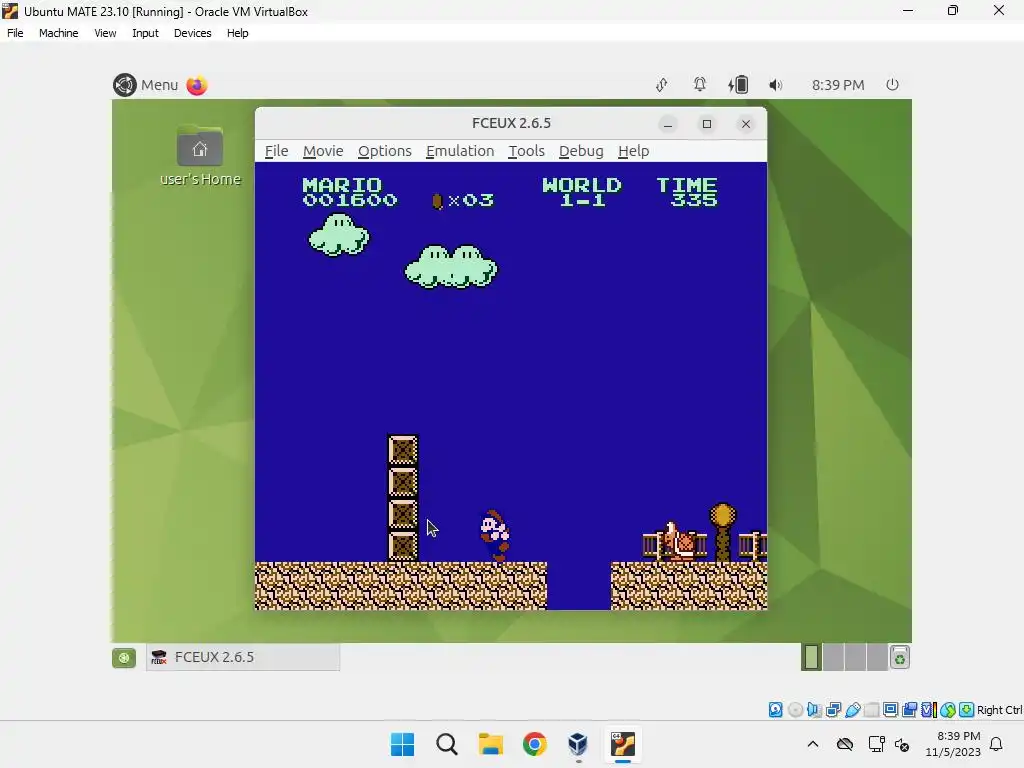
Task: Click the VirtualBox keyboard capture arrow icon
Action: [x=967, y=710]
